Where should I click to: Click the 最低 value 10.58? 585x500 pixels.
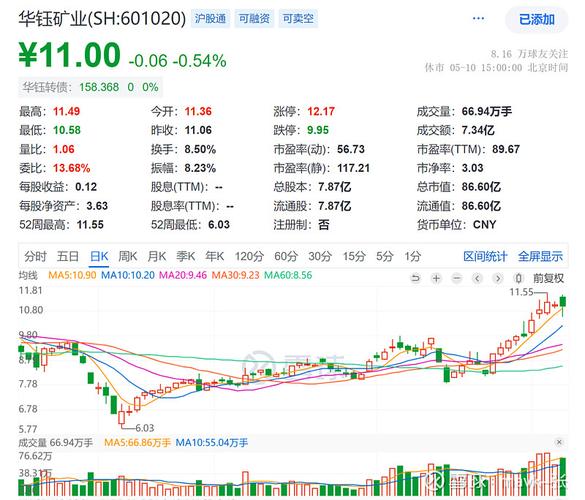[x=67, y=130]
